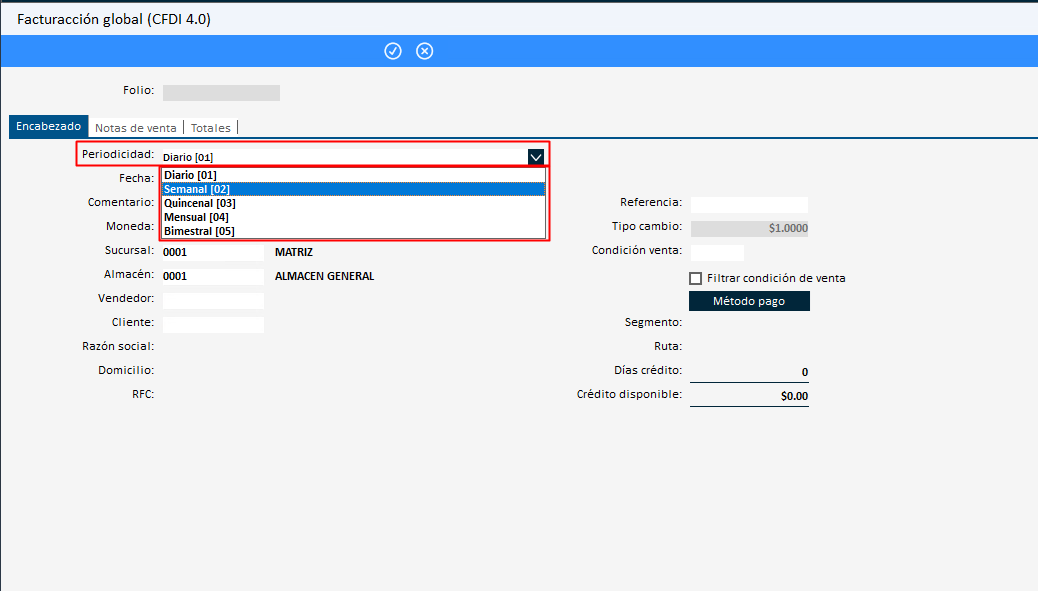Focus the Cliente input field
Image resolution: width=1038 pixels, height=591 pixels.
(x=213, y=324)
